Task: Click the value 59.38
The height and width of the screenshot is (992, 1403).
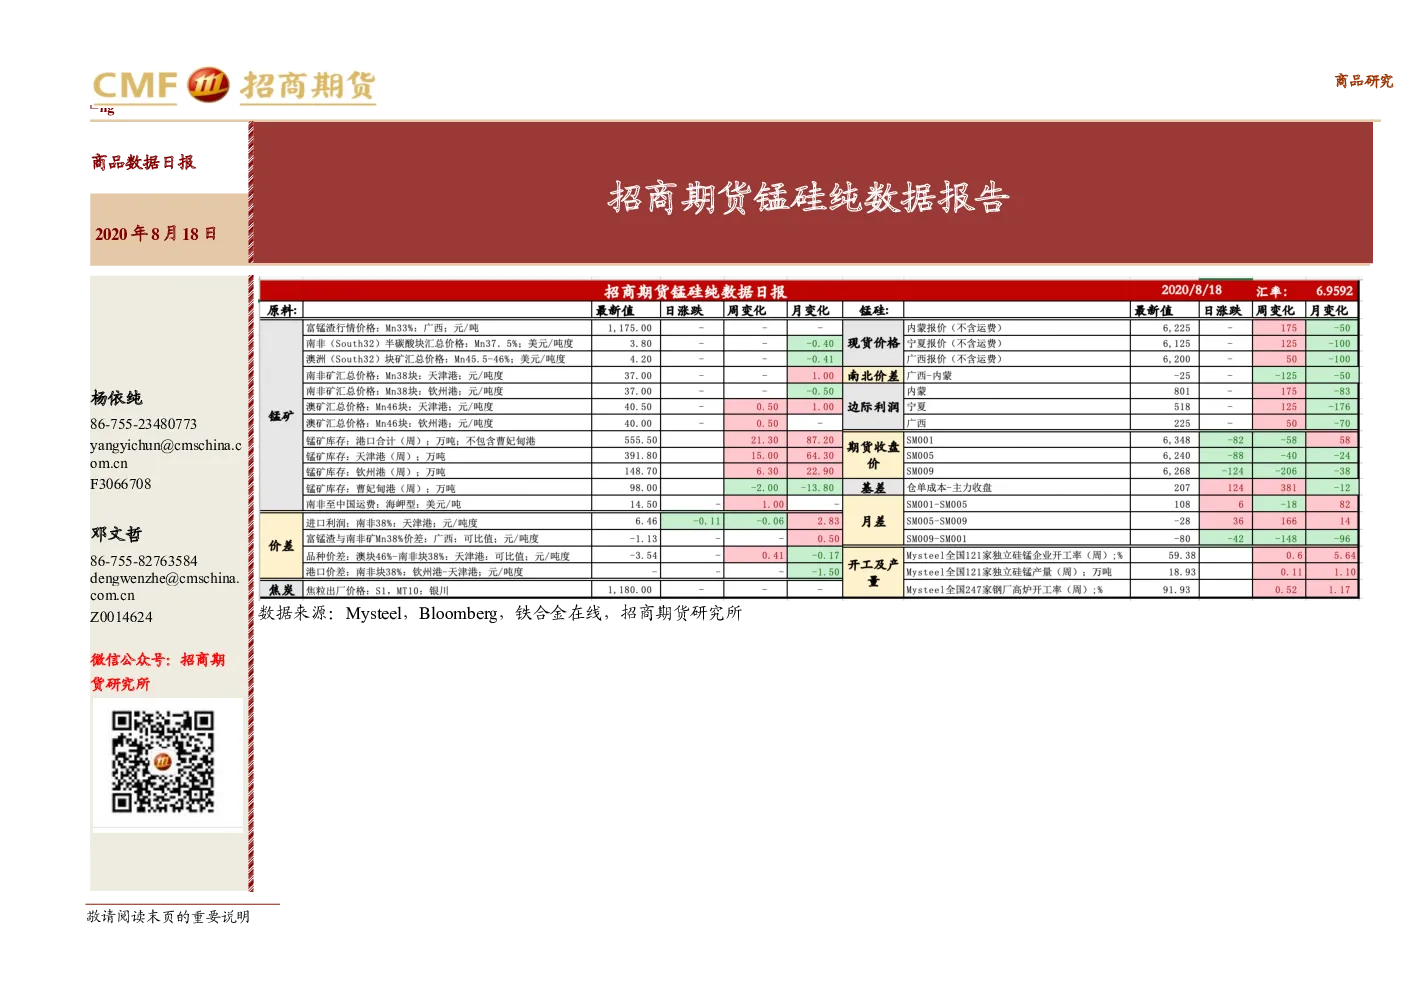Action: pyautogui.click(x=1182, y=555)
